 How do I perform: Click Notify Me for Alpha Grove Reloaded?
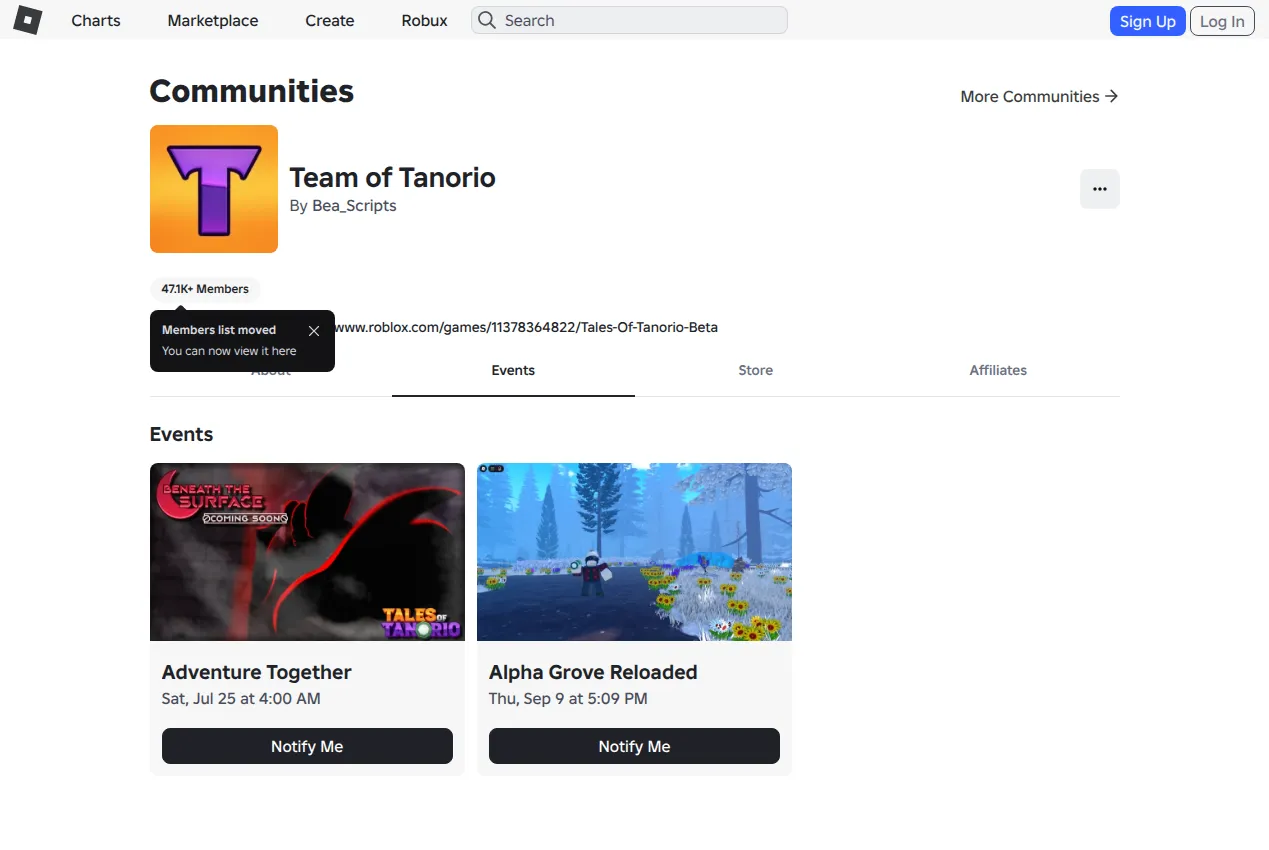tap(634, 746)
